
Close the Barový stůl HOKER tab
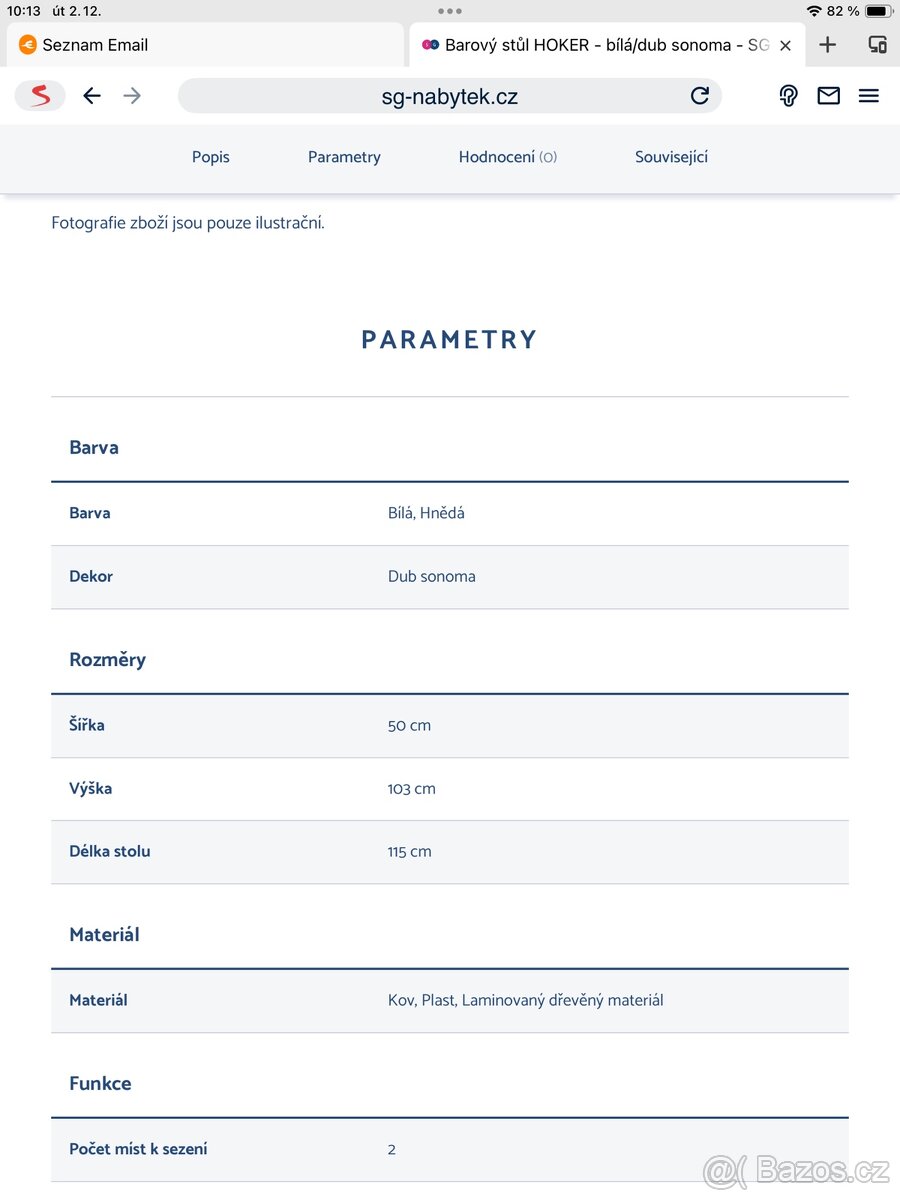click(x=785, y=45)
